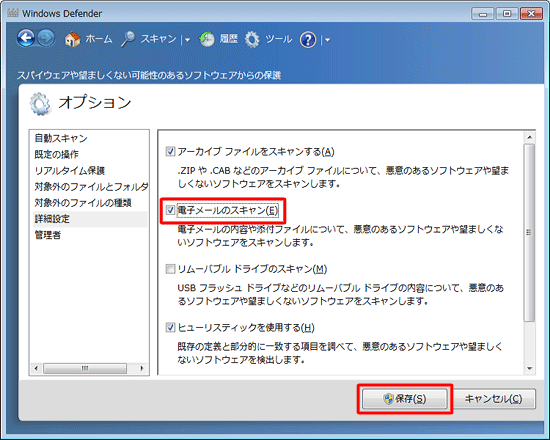The width and height of the screenshot is (550, 440).
Task: Select 対象外のファイルとフォルダ in the list
Action: tap(91, 187)
